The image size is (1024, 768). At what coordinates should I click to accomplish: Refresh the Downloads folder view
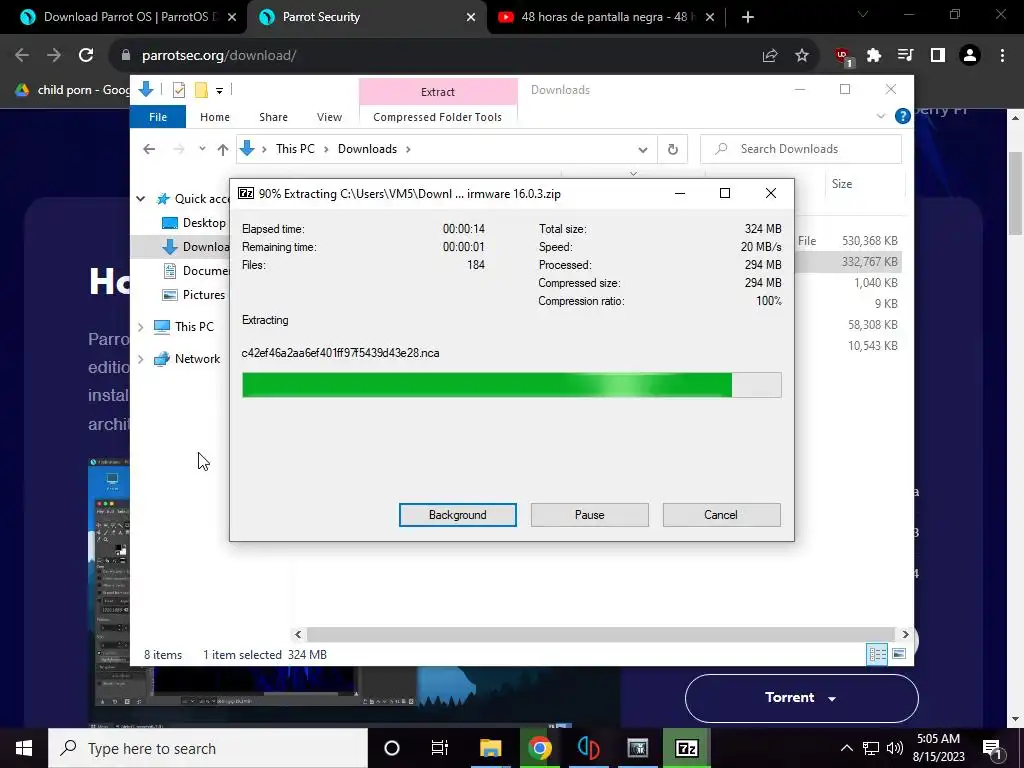click(x=673, y=150)
